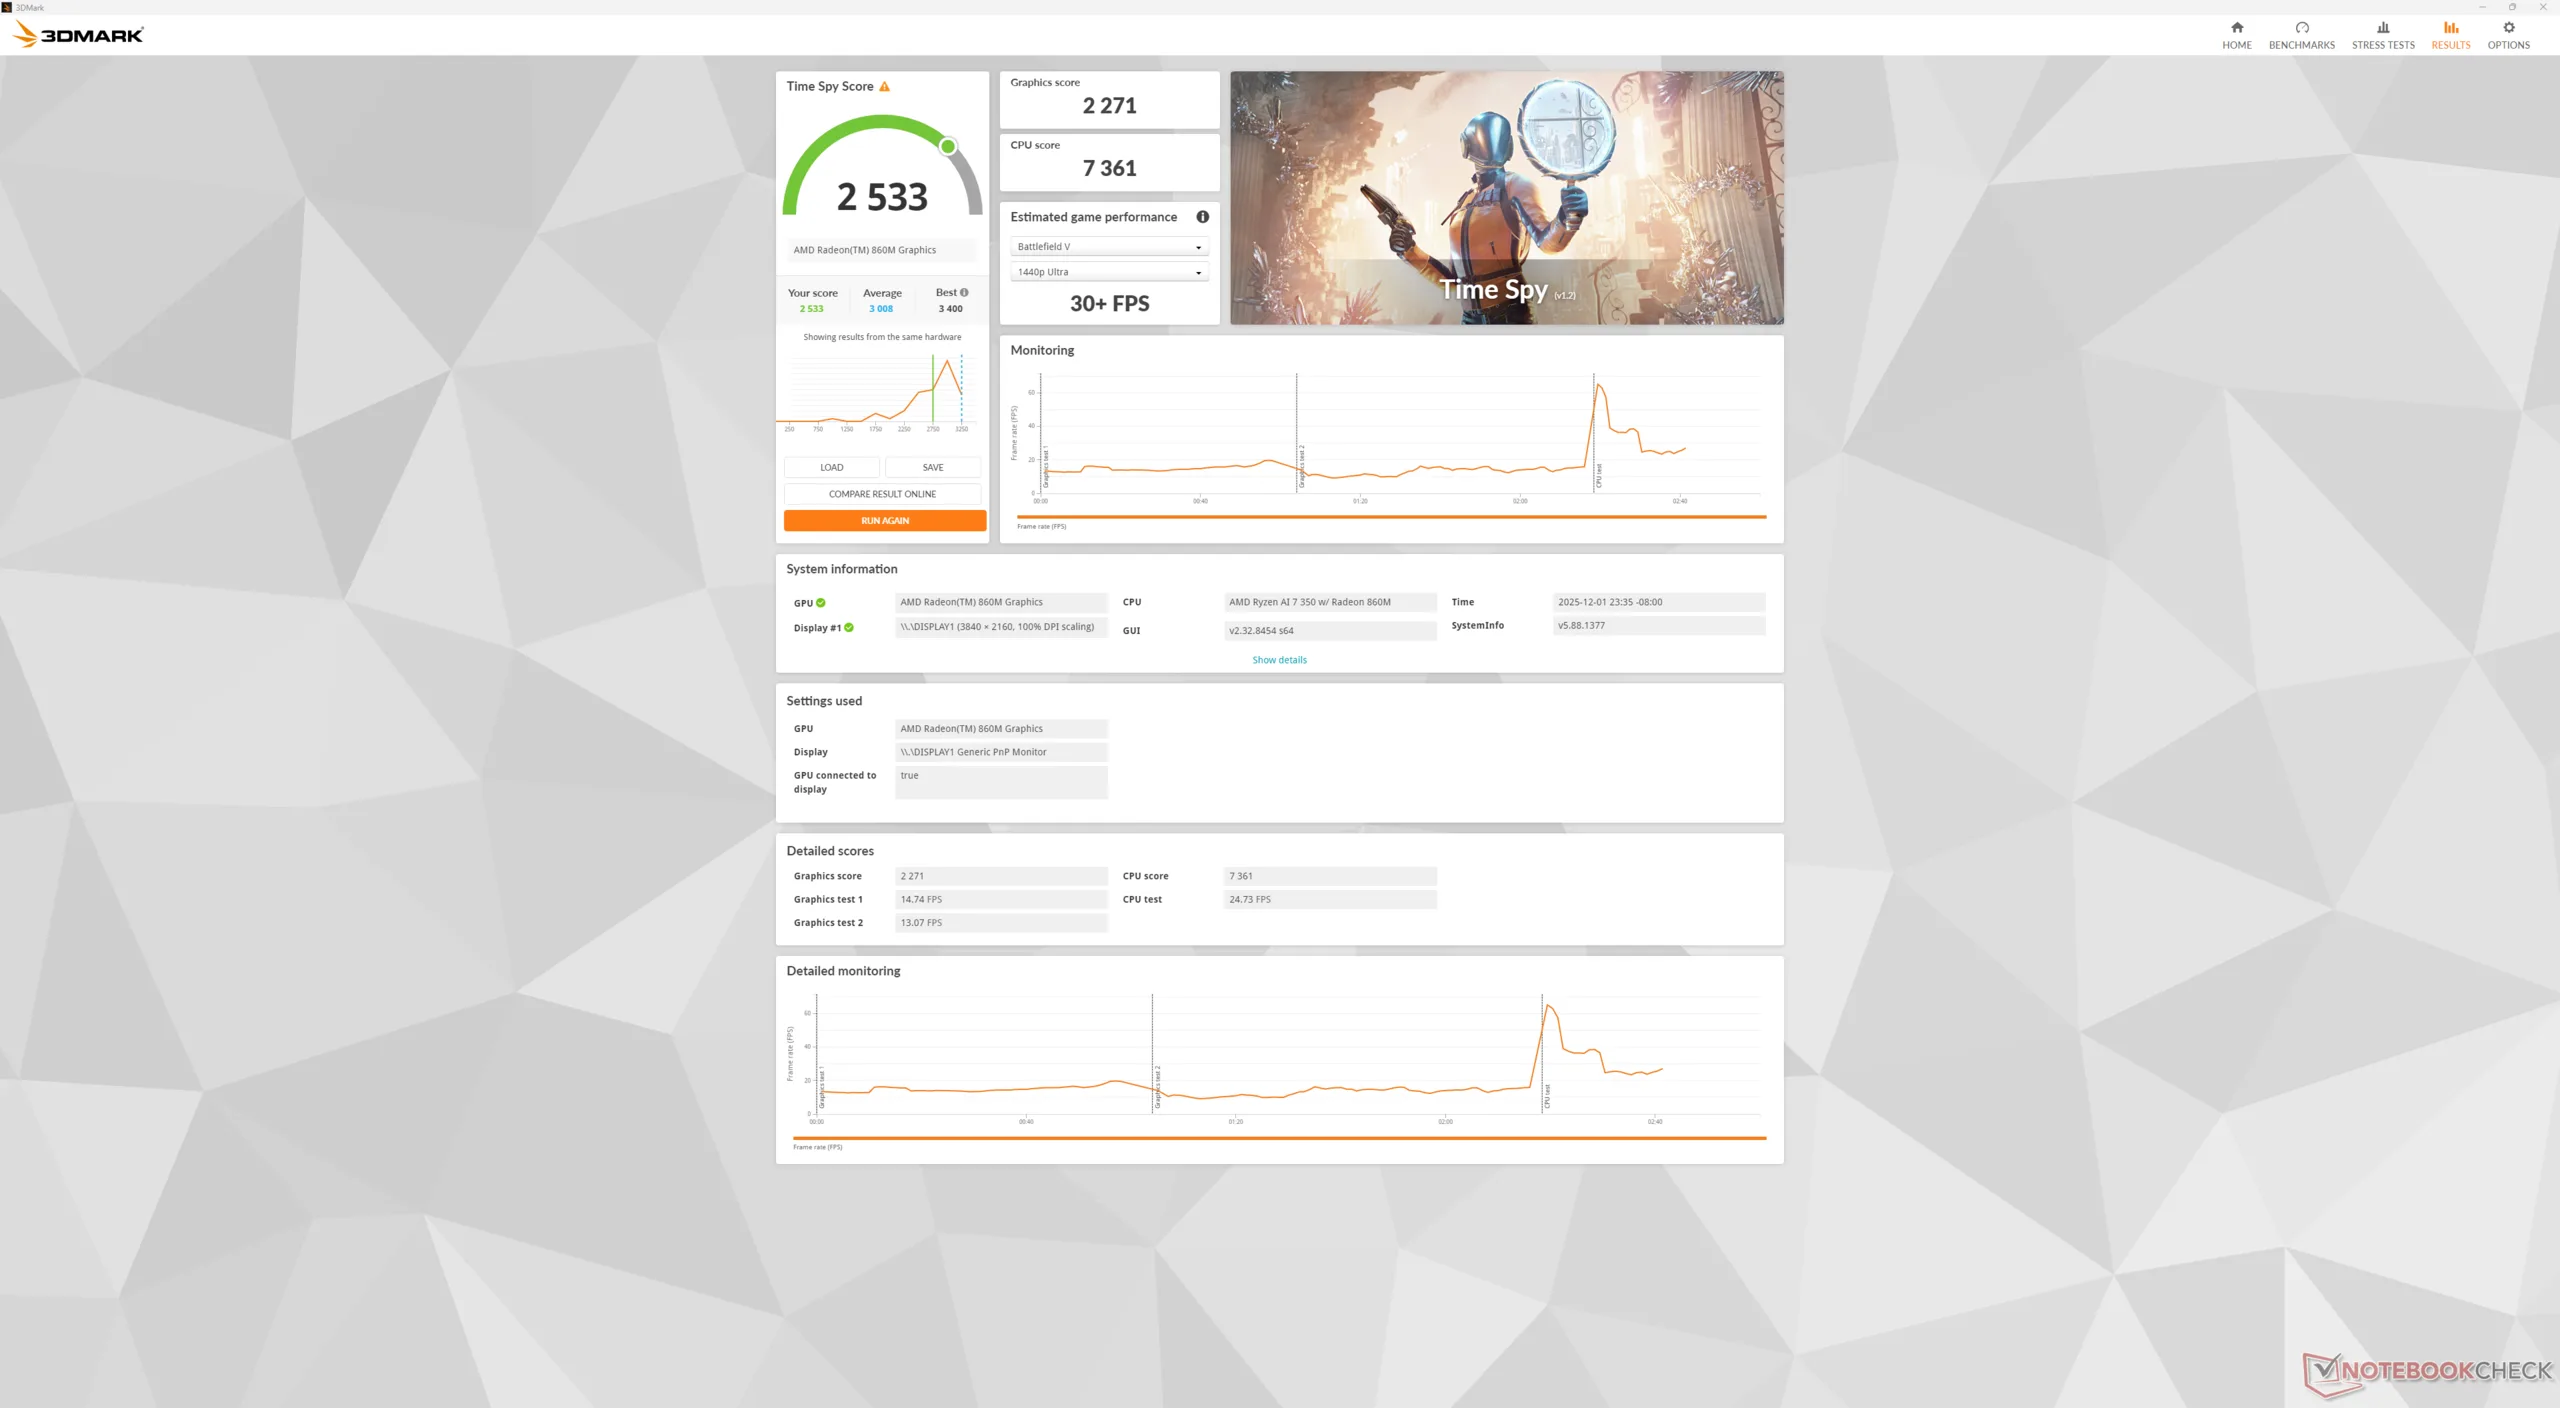Click COMPARE RESULT ONLINE button

pos(882,494)
